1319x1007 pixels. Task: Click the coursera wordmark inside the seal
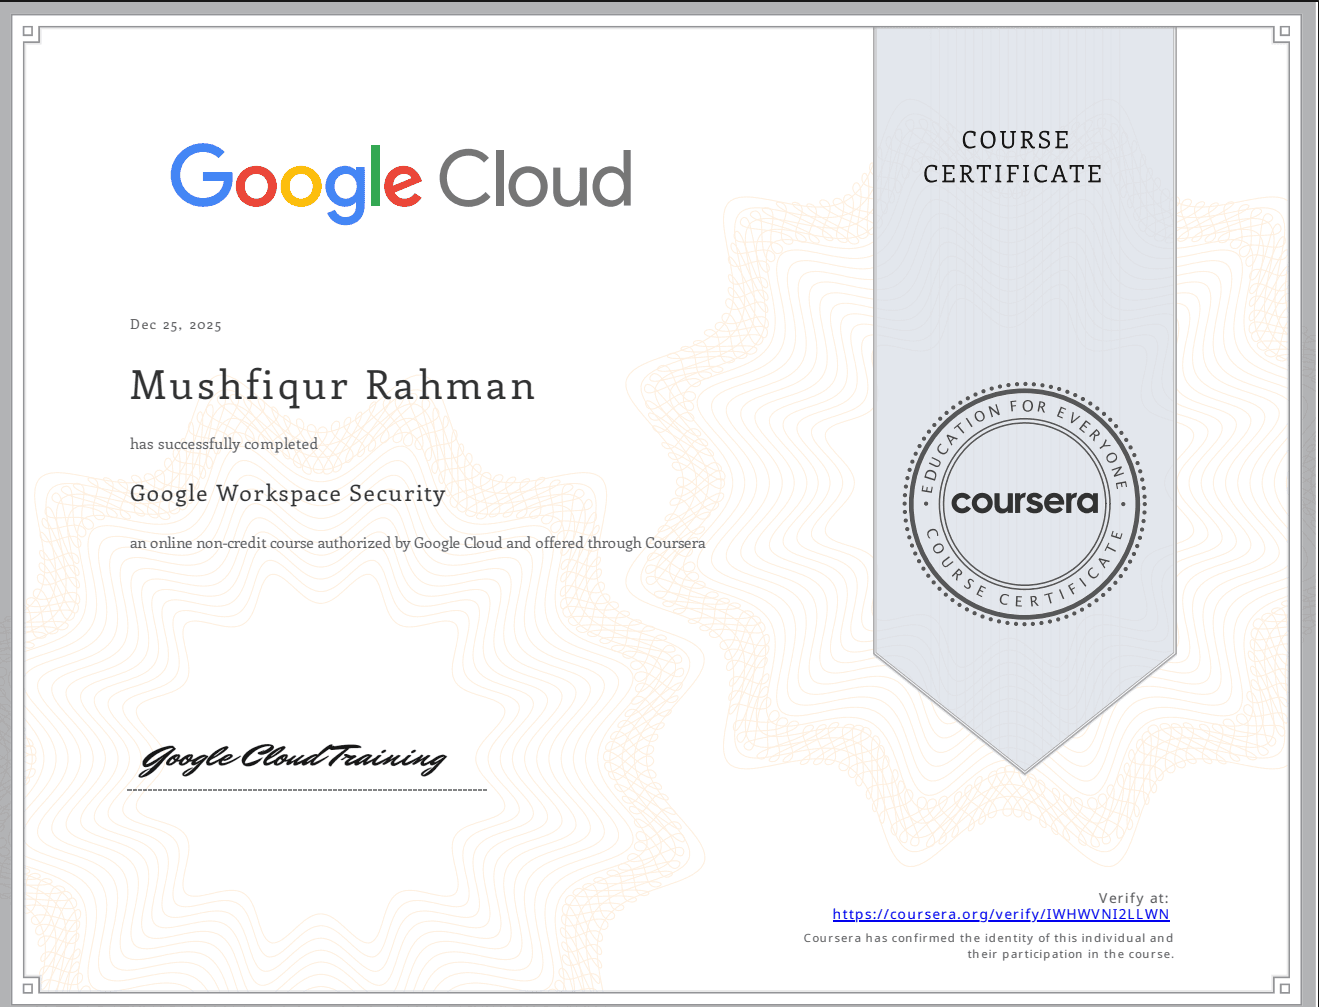click(x=1023, y=502)
